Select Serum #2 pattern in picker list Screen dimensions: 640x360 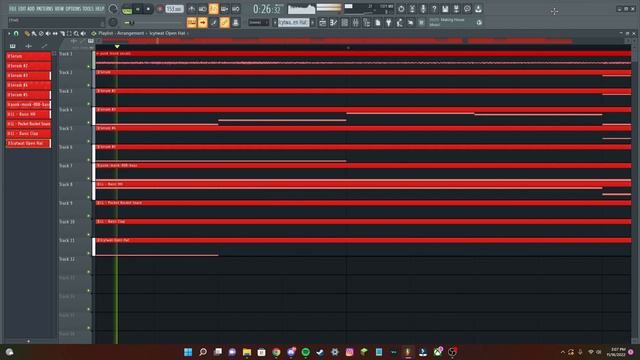[x=28, y=66]
